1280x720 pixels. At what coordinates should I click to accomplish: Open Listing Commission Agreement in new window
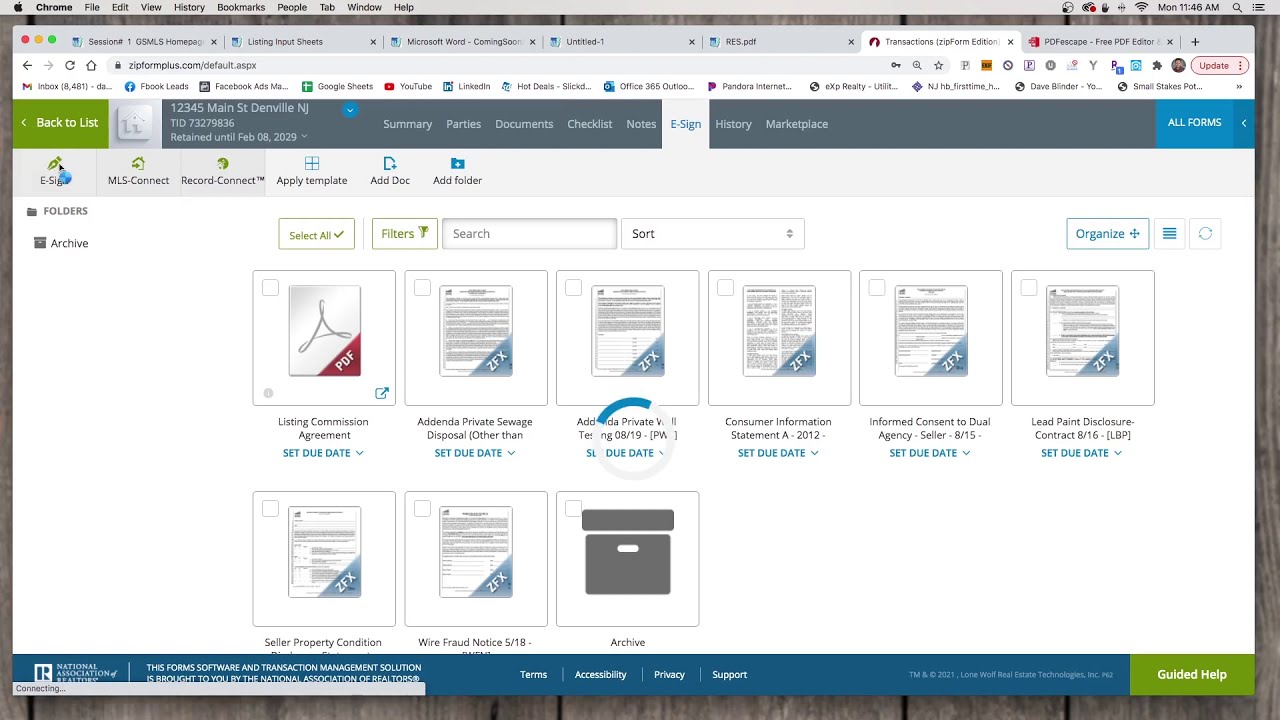pyautogui.click(x=382, y=393)
